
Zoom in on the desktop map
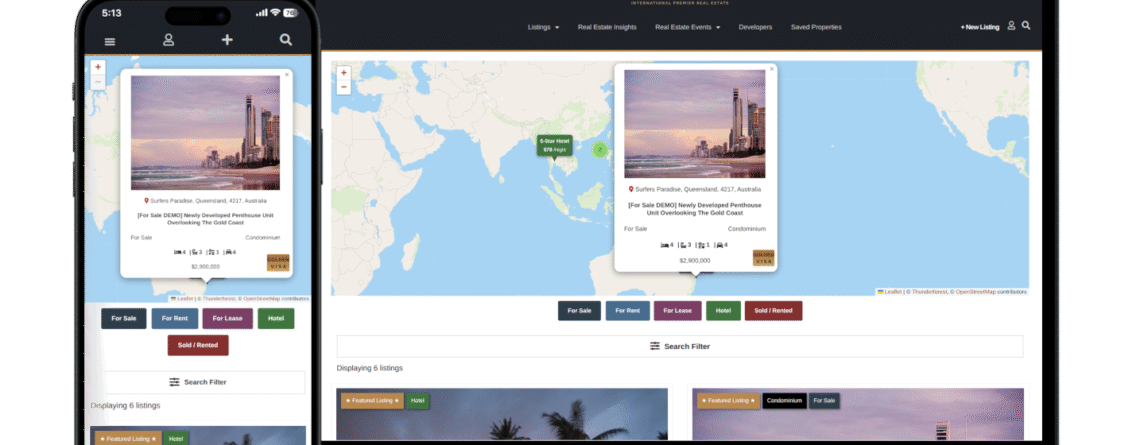[x=344, y=73]
